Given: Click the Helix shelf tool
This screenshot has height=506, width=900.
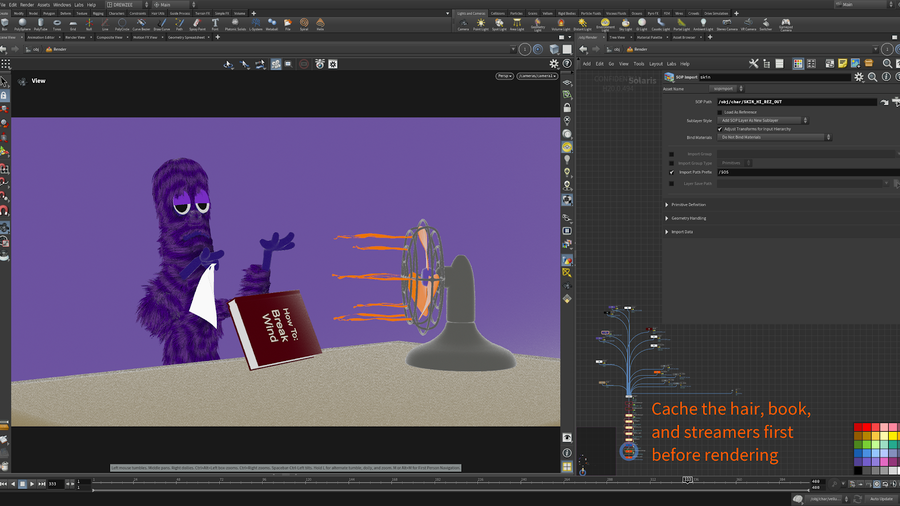Looking at the screenshot, I should 320,25.
